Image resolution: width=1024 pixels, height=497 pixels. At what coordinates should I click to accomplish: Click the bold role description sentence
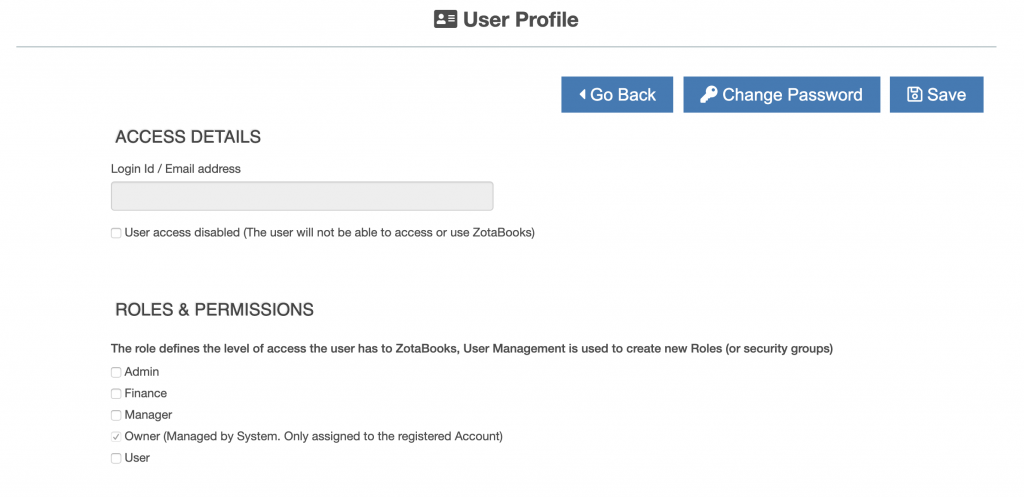pyautogui.click(x=472, y=349)
